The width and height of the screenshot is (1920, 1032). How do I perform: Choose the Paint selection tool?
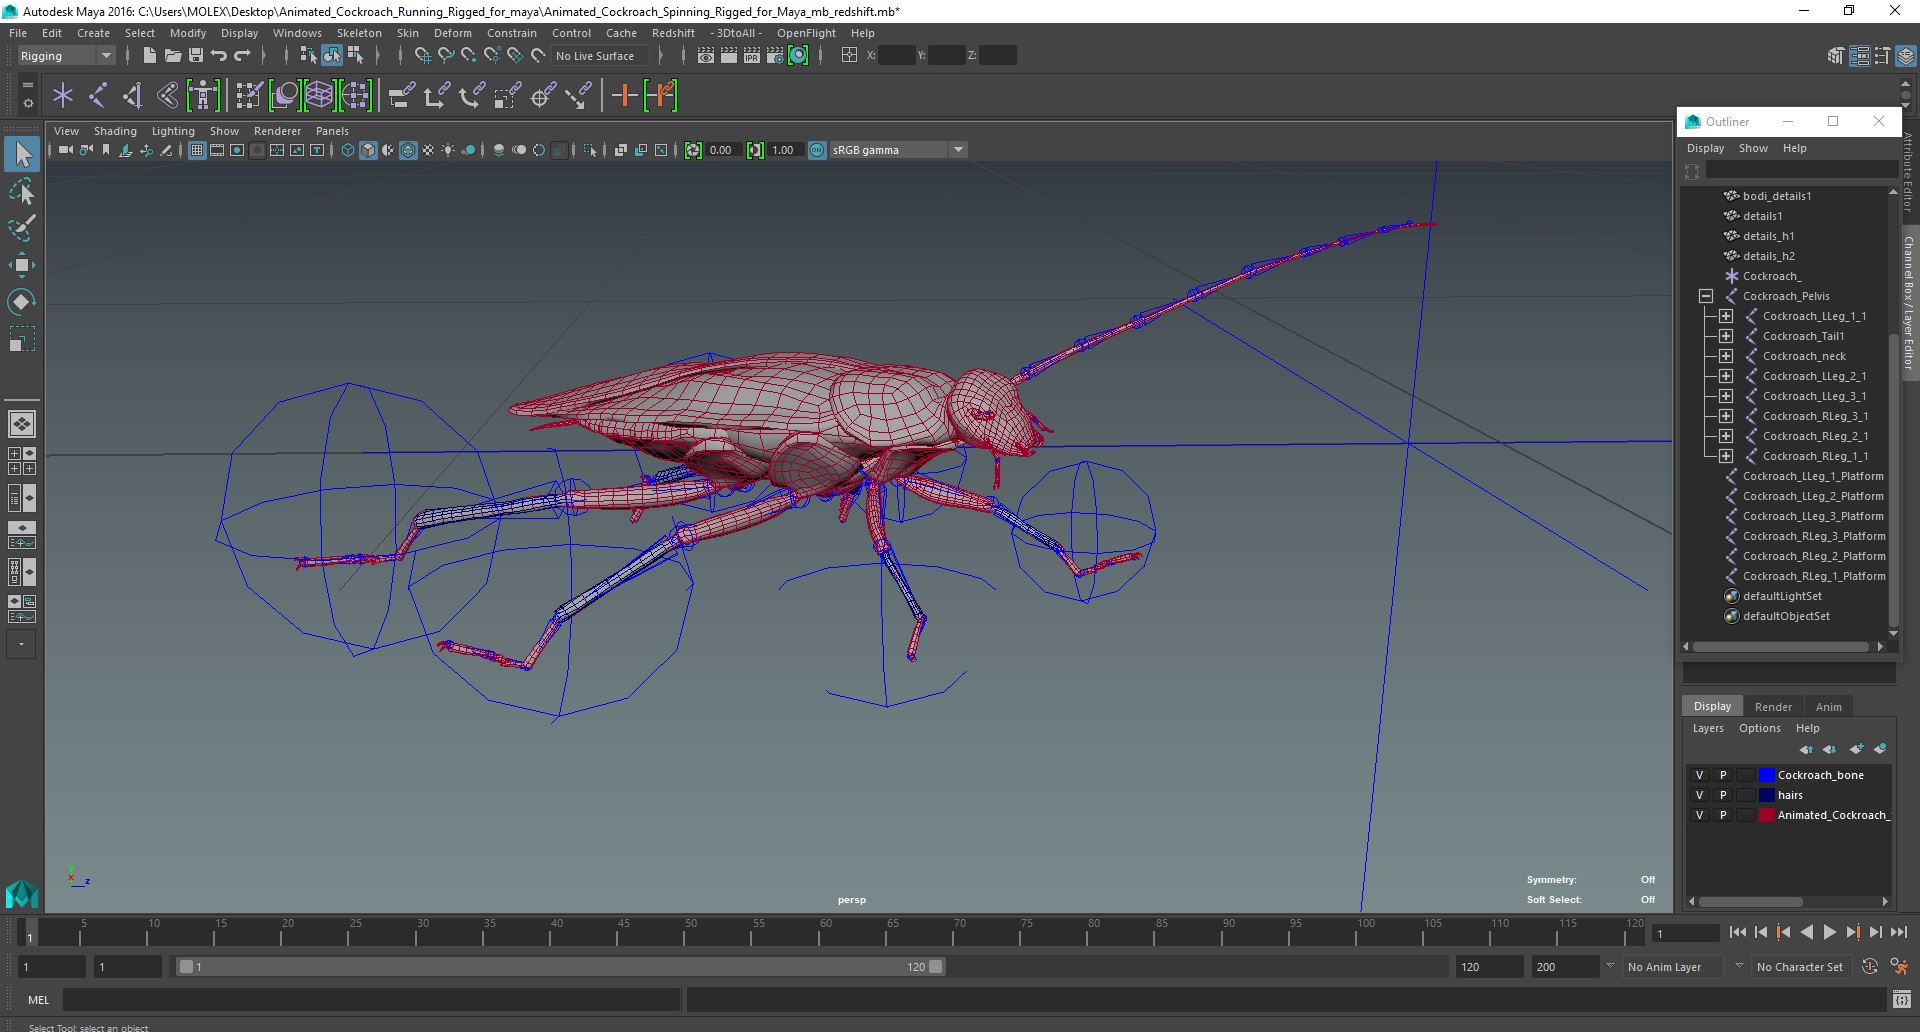[x=22, y=228]
